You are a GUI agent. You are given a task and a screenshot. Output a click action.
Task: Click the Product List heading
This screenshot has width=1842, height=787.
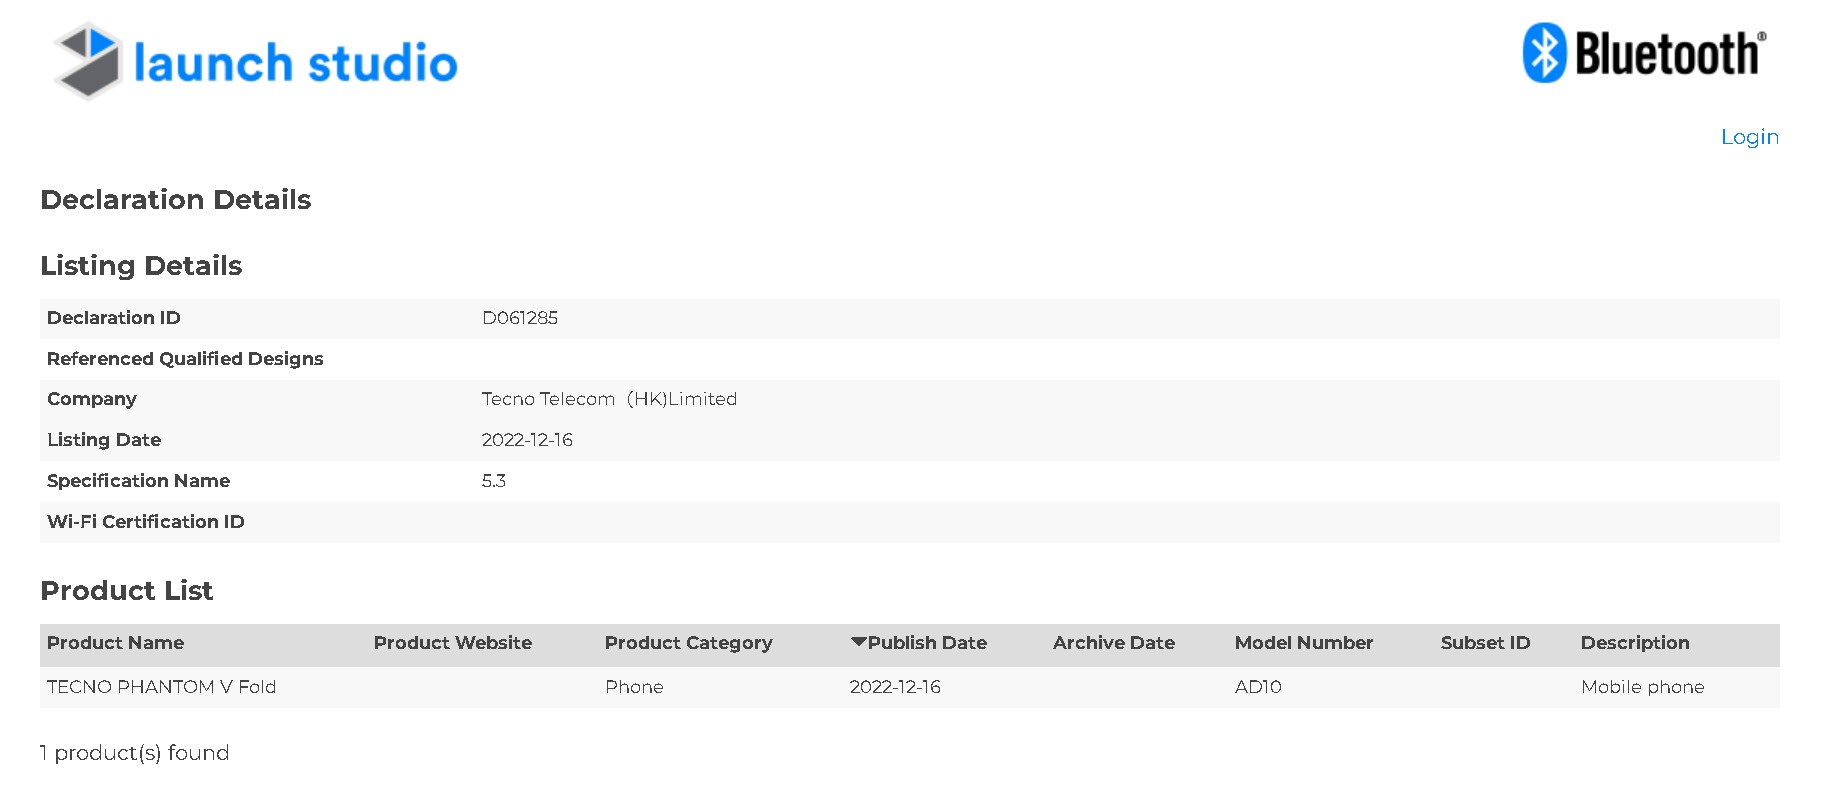(127, 591)
